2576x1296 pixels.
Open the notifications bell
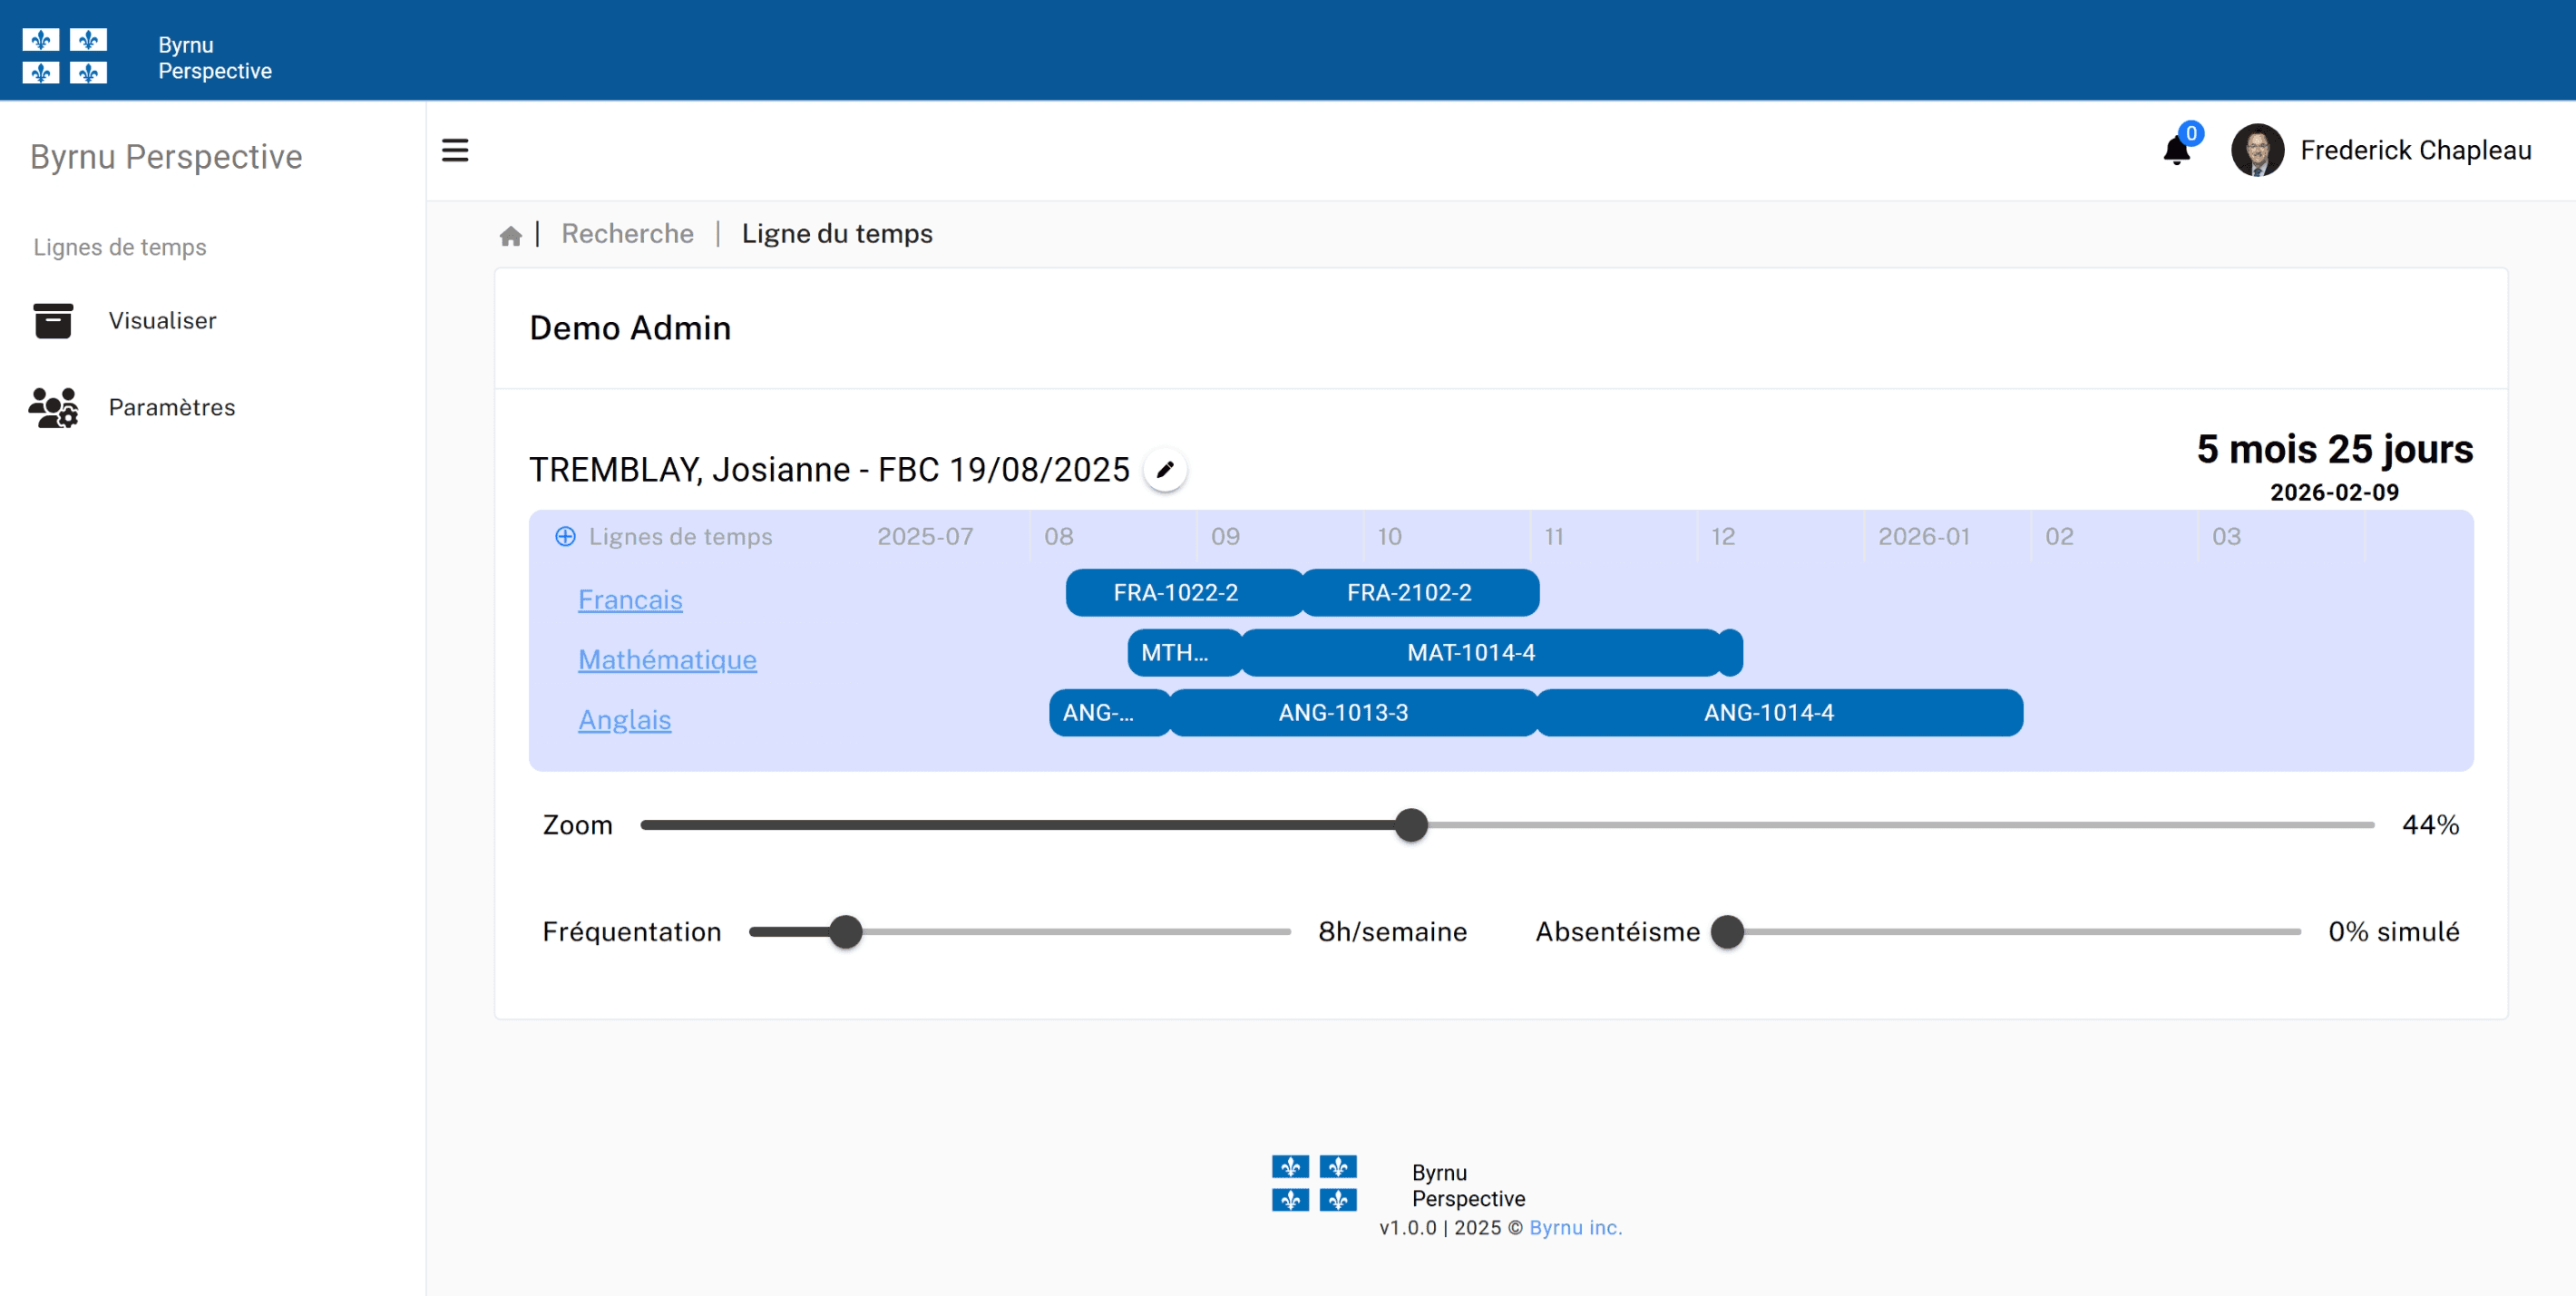tap(2175, 151)
